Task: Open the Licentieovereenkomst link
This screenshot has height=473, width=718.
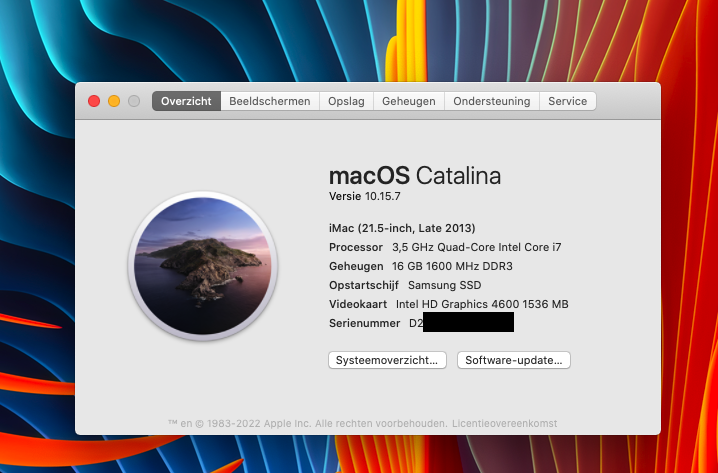Action: (x=505, y=424)
